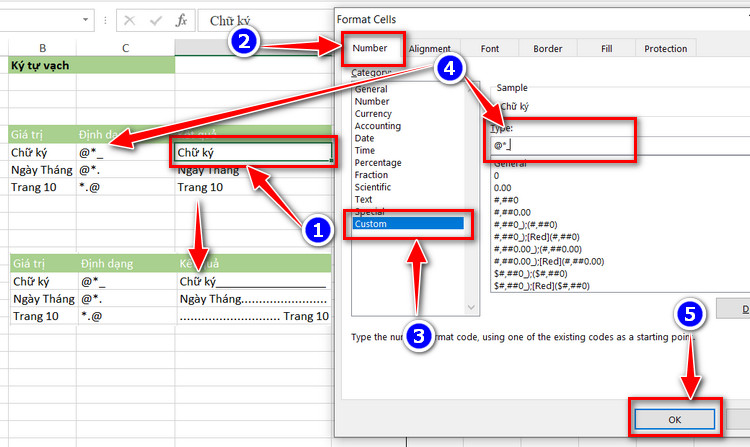
Task: Expand the Name Box dropdown arrow
Action: click(85, 20)
